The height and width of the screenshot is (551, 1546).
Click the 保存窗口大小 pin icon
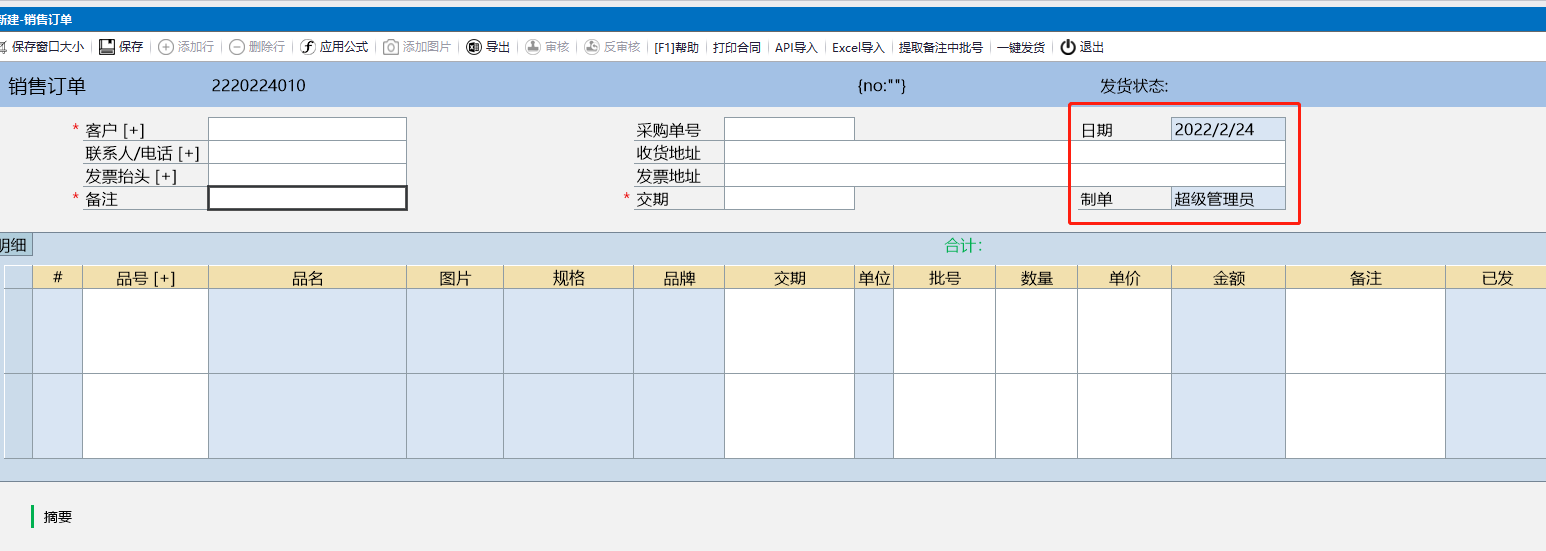click(x=4, y=47)
